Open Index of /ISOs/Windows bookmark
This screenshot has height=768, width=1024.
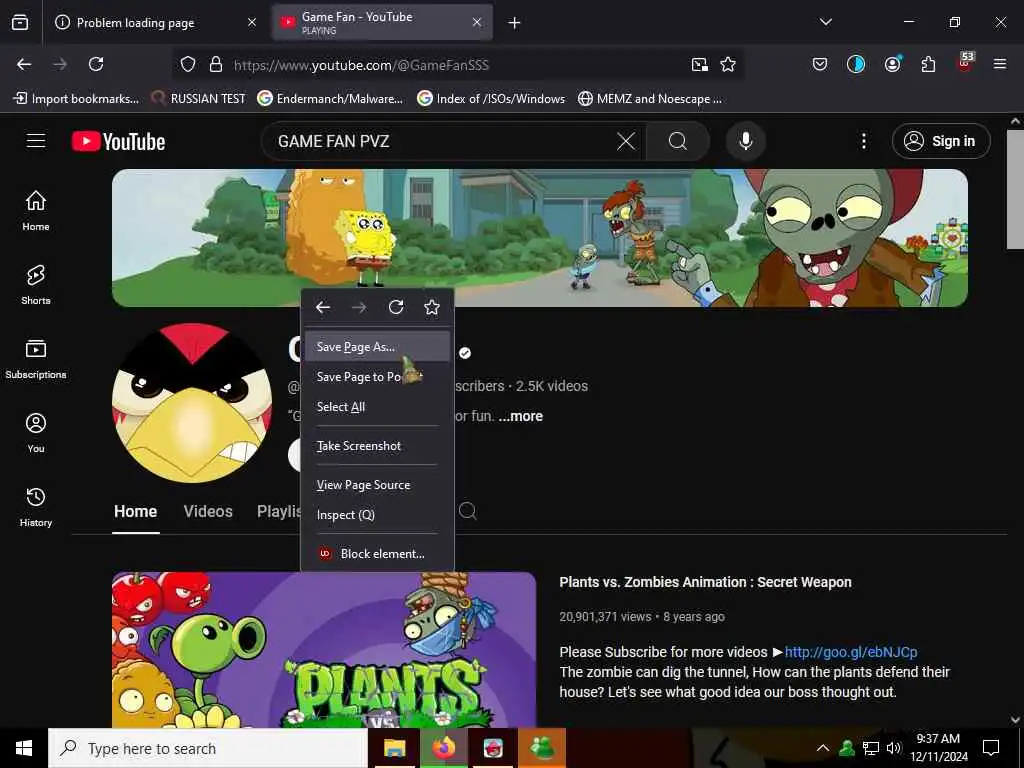pos(491,99)
